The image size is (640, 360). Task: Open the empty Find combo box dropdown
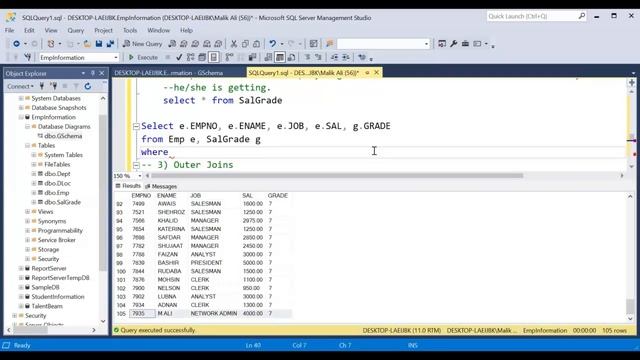tap(427, 44)
